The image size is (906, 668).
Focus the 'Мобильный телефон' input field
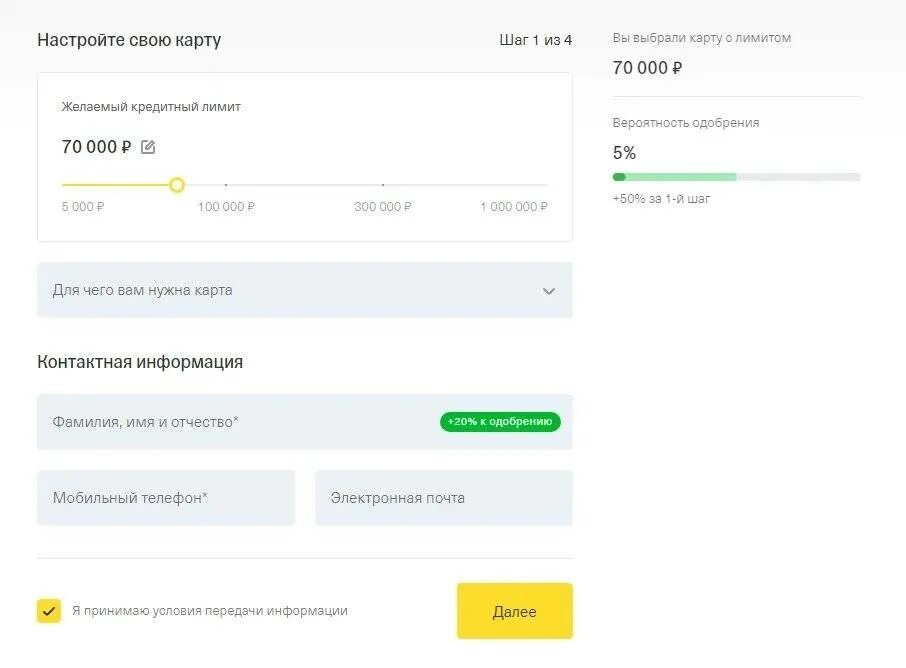pyautogui.click(x=166, y=498)
